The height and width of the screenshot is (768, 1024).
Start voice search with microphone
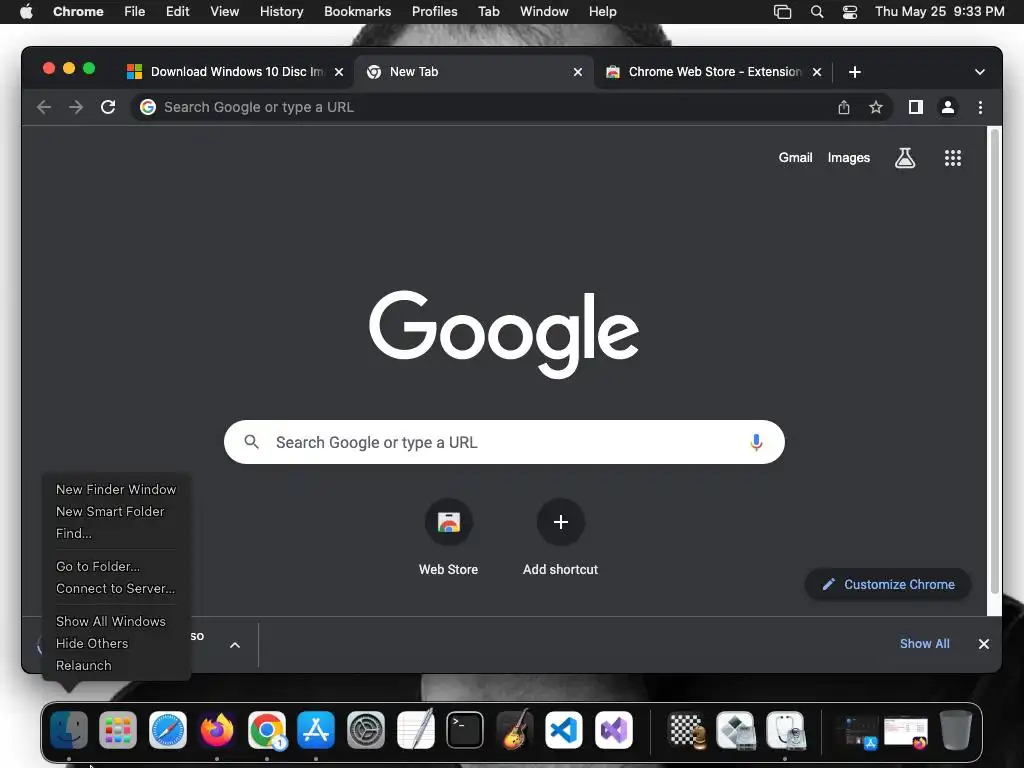click(x=756, y=442)
